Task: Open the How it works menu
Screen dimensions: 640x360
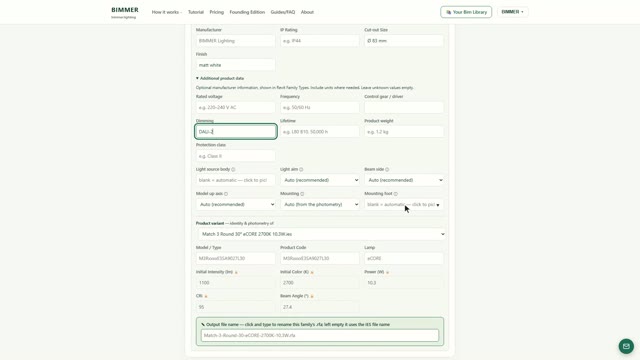Action: point(167,12)
